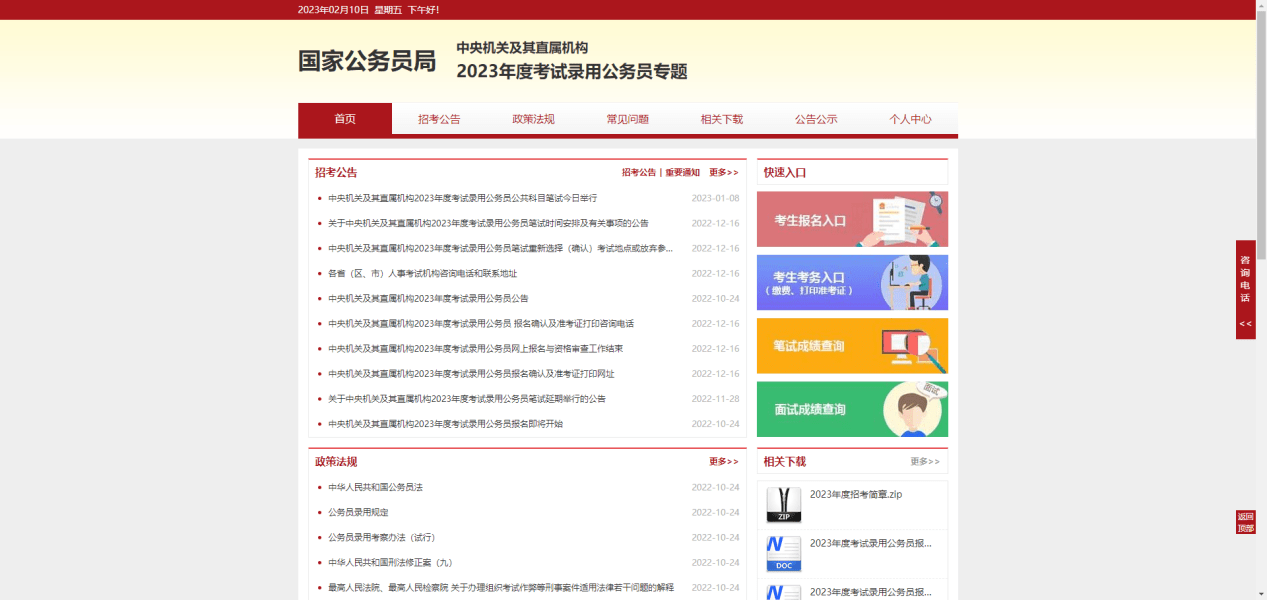The width and height of the screenshot is (1267, 600).
Task: Open the 考生报名入口 banner
Action: pos(852,219)
